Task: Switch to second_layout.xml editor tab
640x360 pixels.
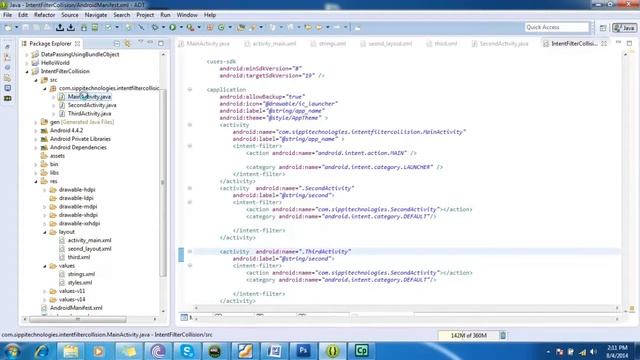Action: click(386, 43)
